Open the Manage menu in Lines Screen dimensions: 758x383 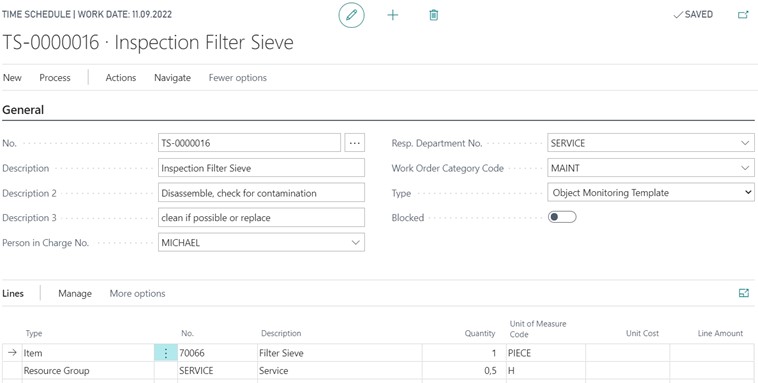75,294
